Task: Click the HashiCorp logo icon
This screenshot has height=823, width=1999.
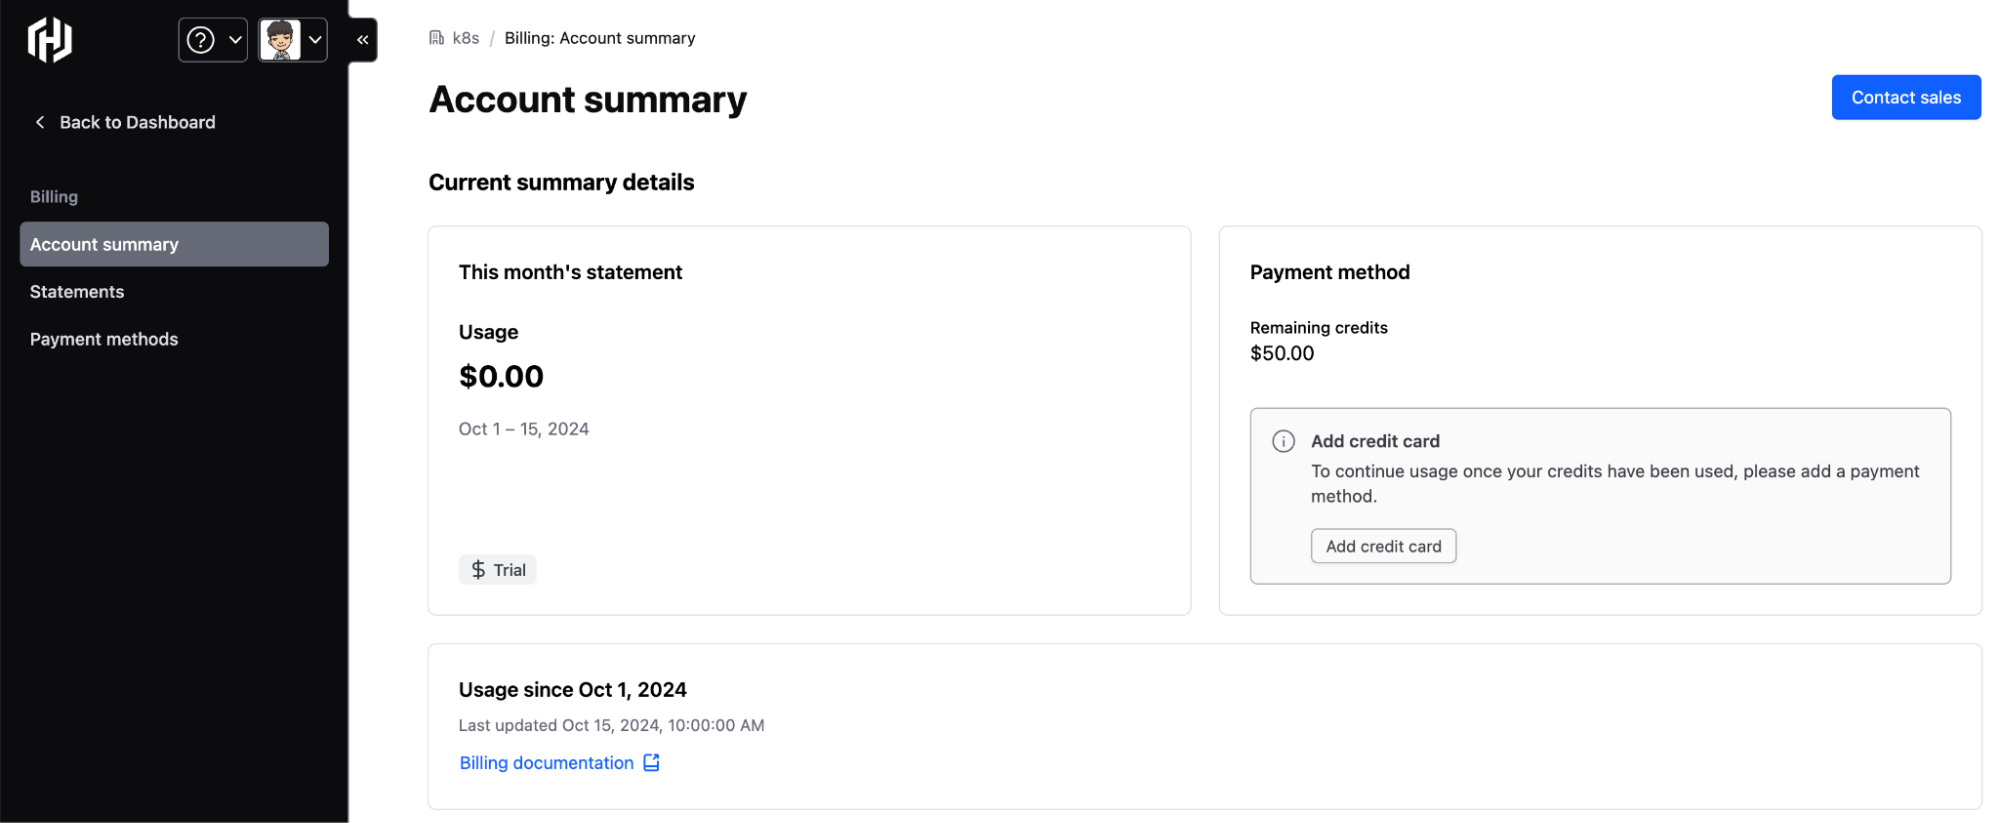Action: point(50,40)
